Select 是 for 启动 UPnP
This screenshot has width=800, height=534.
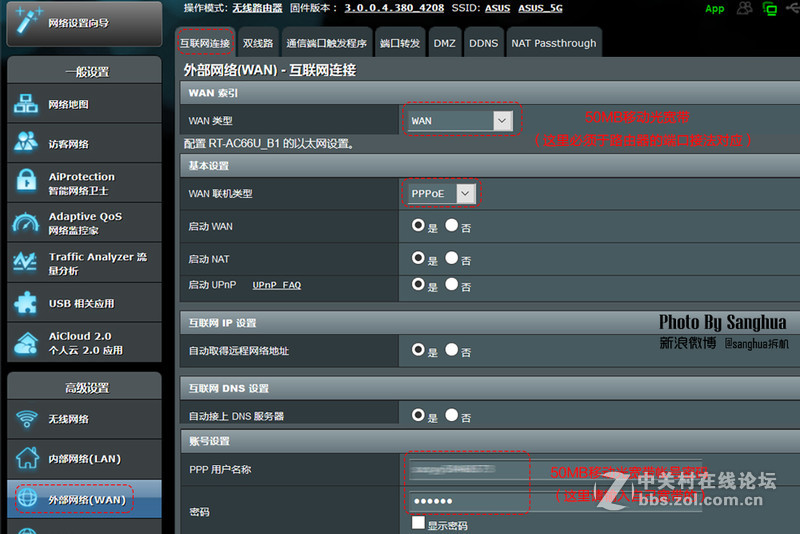(418, 284)
